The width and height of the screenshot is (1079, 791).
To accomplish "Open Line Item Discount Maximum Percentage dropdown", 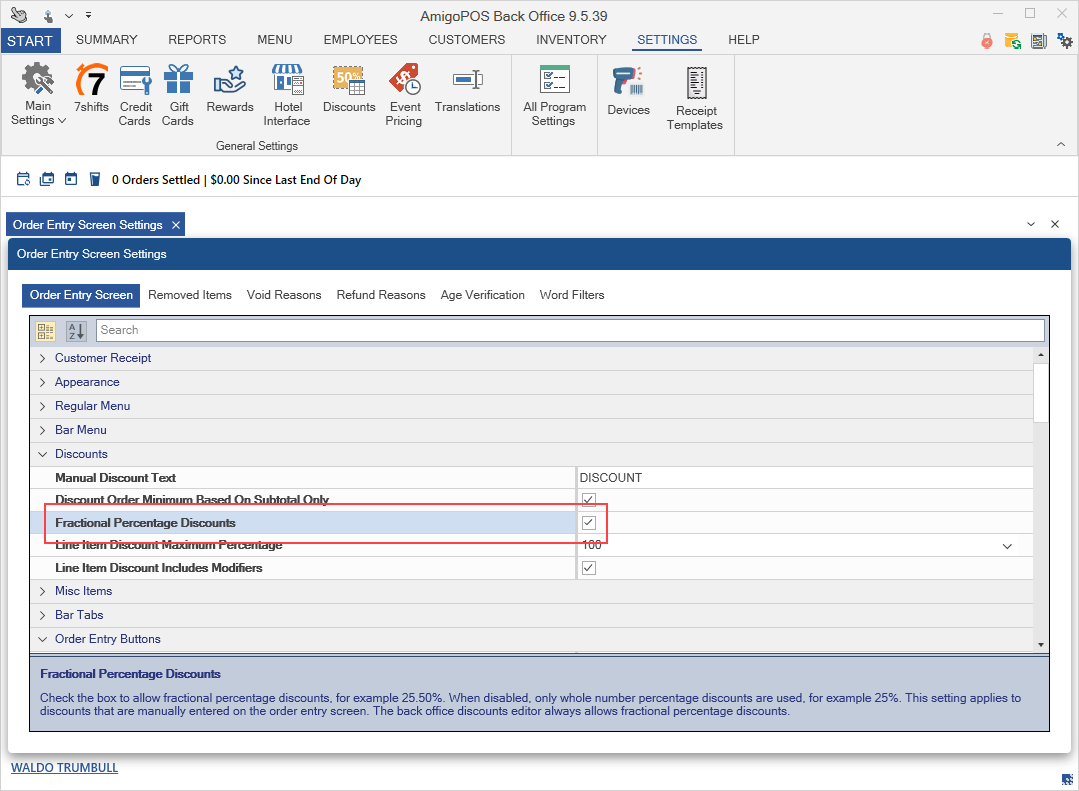I will pos(1007,546).
